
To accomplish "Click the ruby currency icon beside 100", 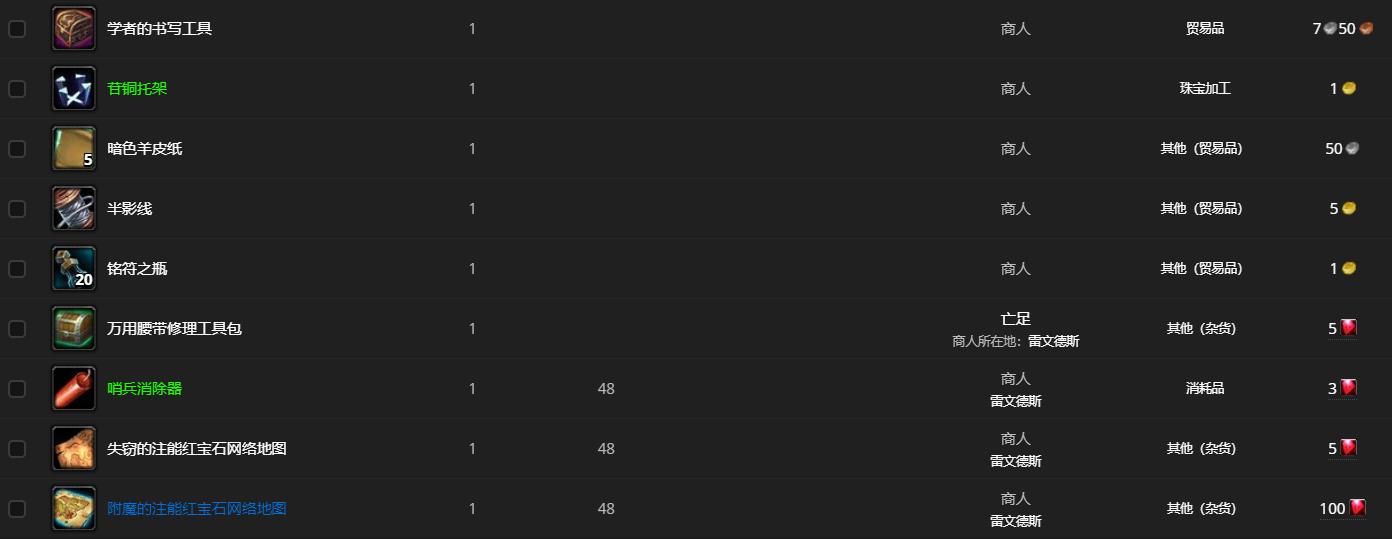I will tap(1357, 508).
